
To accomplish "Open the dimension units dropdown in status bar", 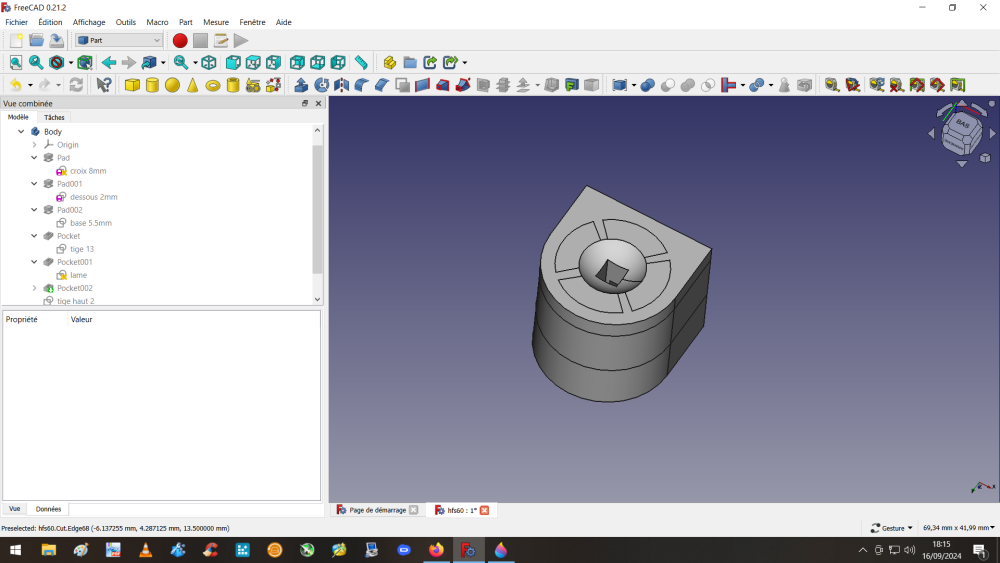I will point(959,527).
